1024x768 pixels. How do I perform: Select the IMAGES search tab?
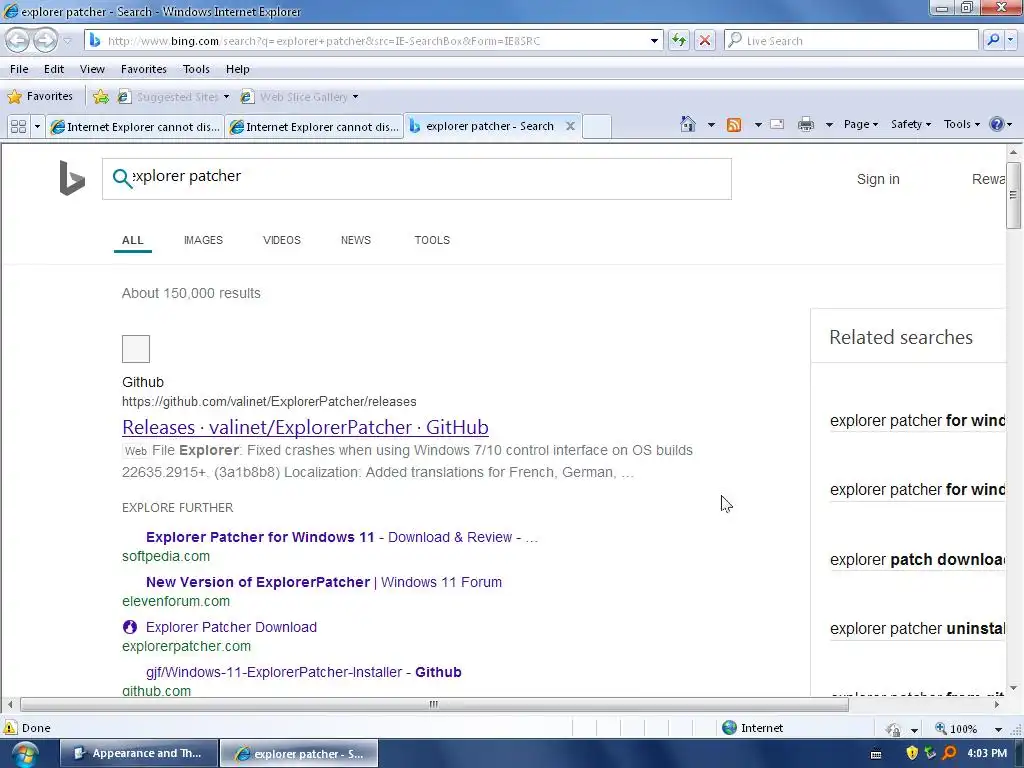(x=203, y=240)
